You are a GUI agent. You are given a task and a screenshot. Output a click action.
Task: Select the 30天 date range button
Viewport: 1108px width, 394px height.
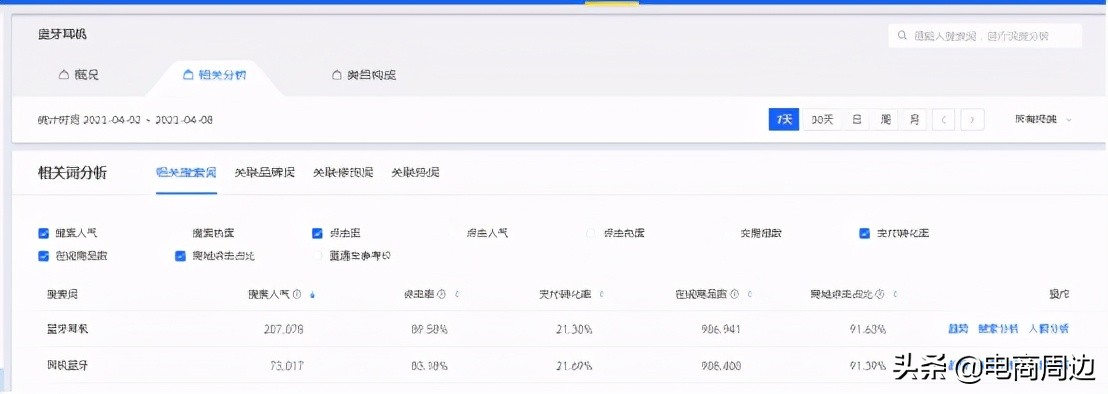tap(823, 119)
